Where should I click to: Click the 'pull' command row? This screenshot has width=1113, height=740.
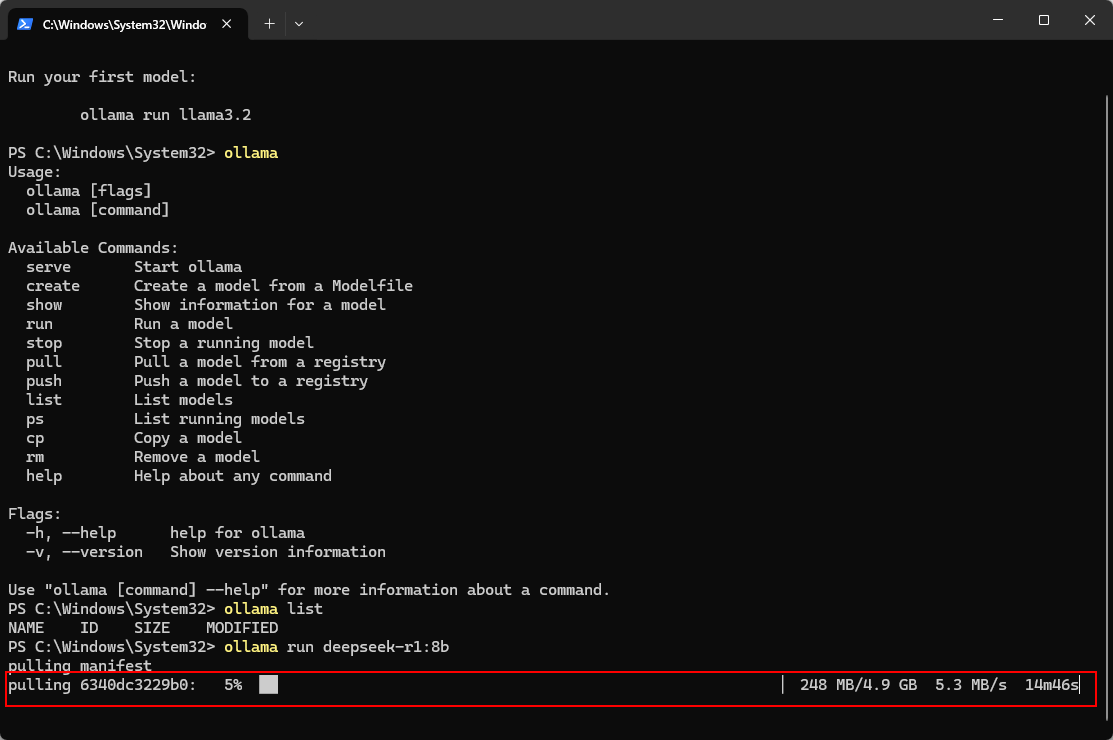(x=206, y=362)
